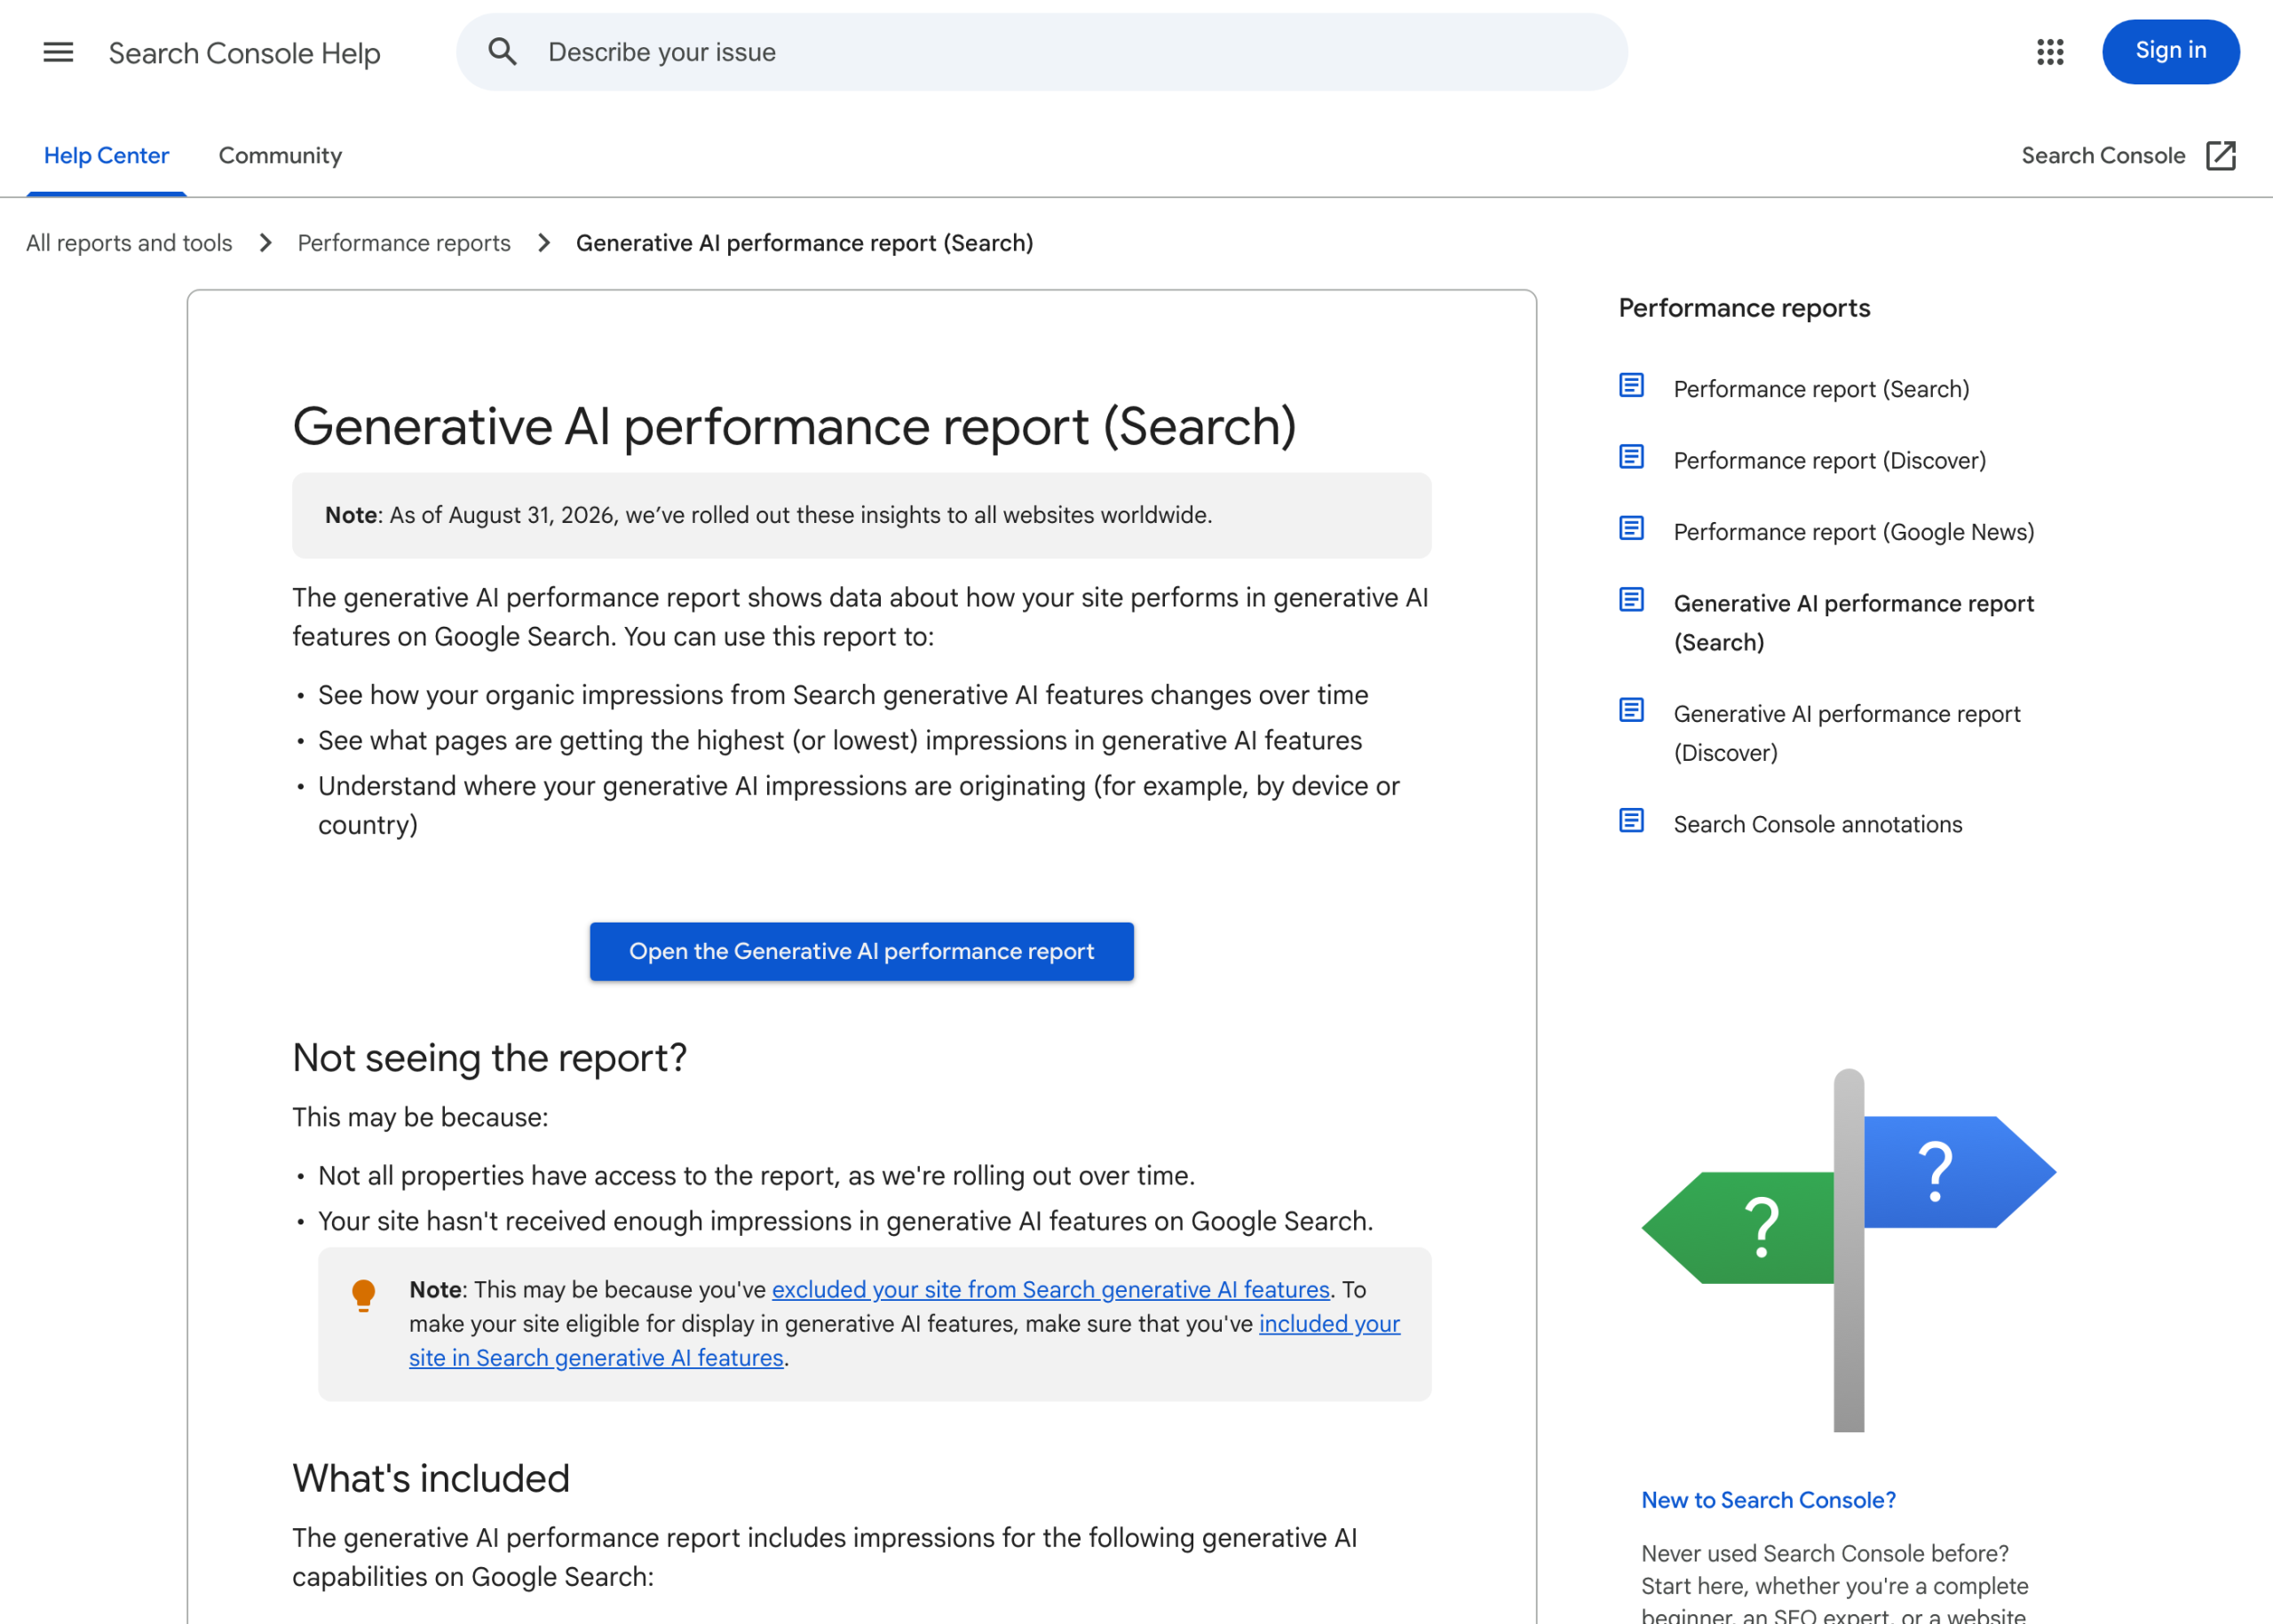The height and width of the screenshot is (1624, 2273).
Task: Click bullet about organic impressions changes over time
Action: pos(842,695)
